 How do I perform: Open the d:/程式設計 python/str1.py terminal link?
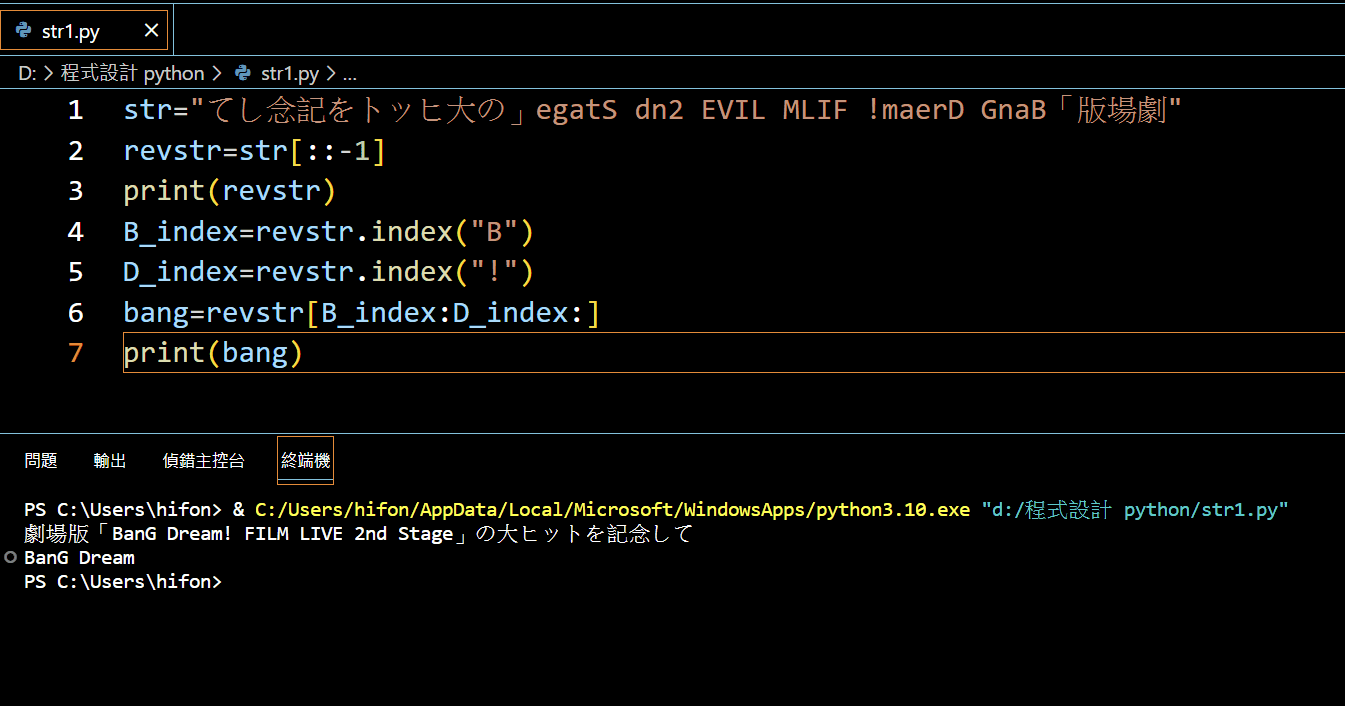point(1135,510)
